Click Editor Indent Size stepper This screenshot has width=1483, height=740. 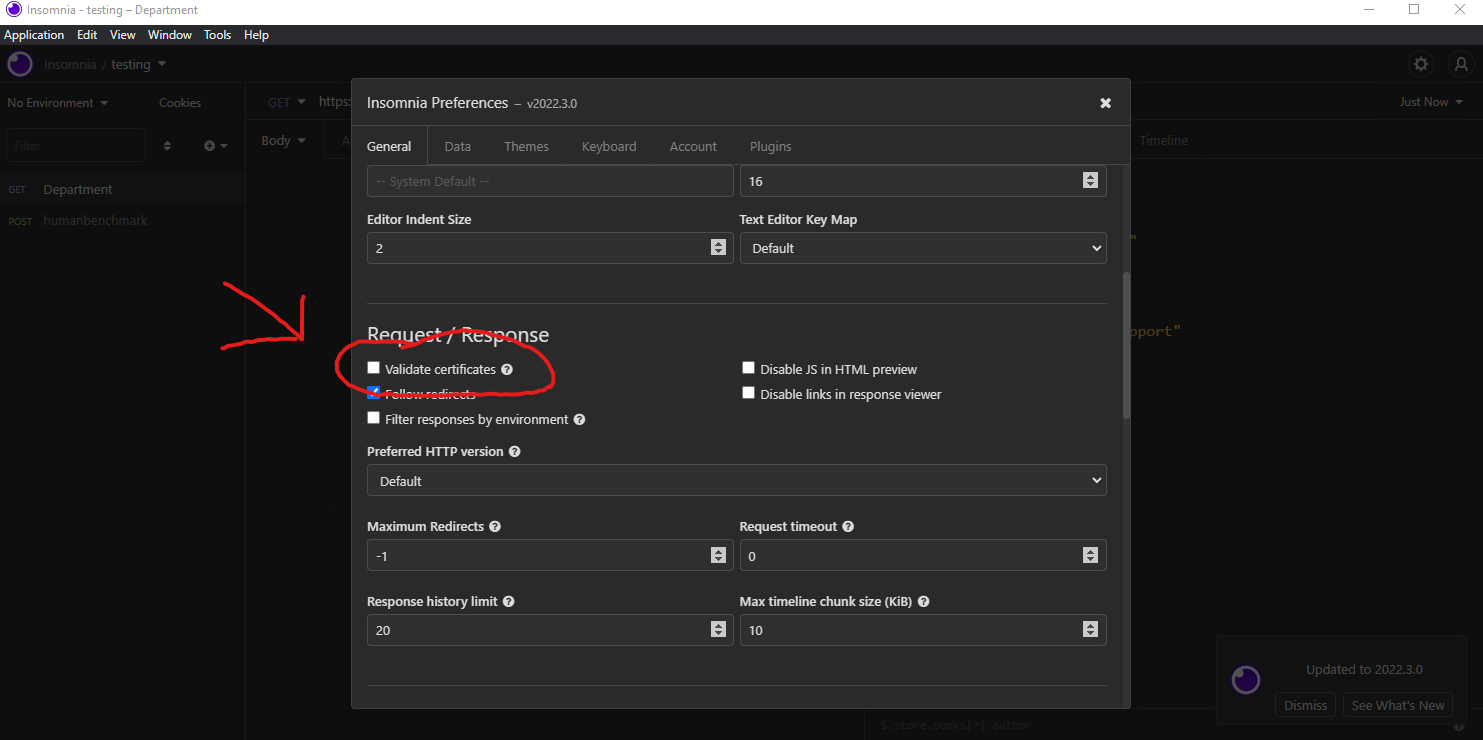pyautogui.click(x=718, y=248)
